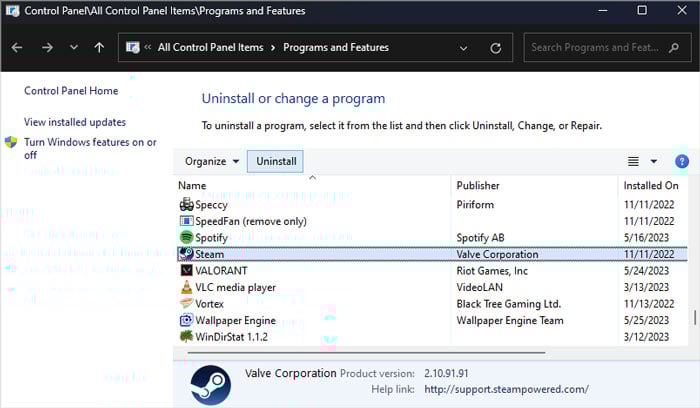Sort by the Publisher column header

point(478,185)
